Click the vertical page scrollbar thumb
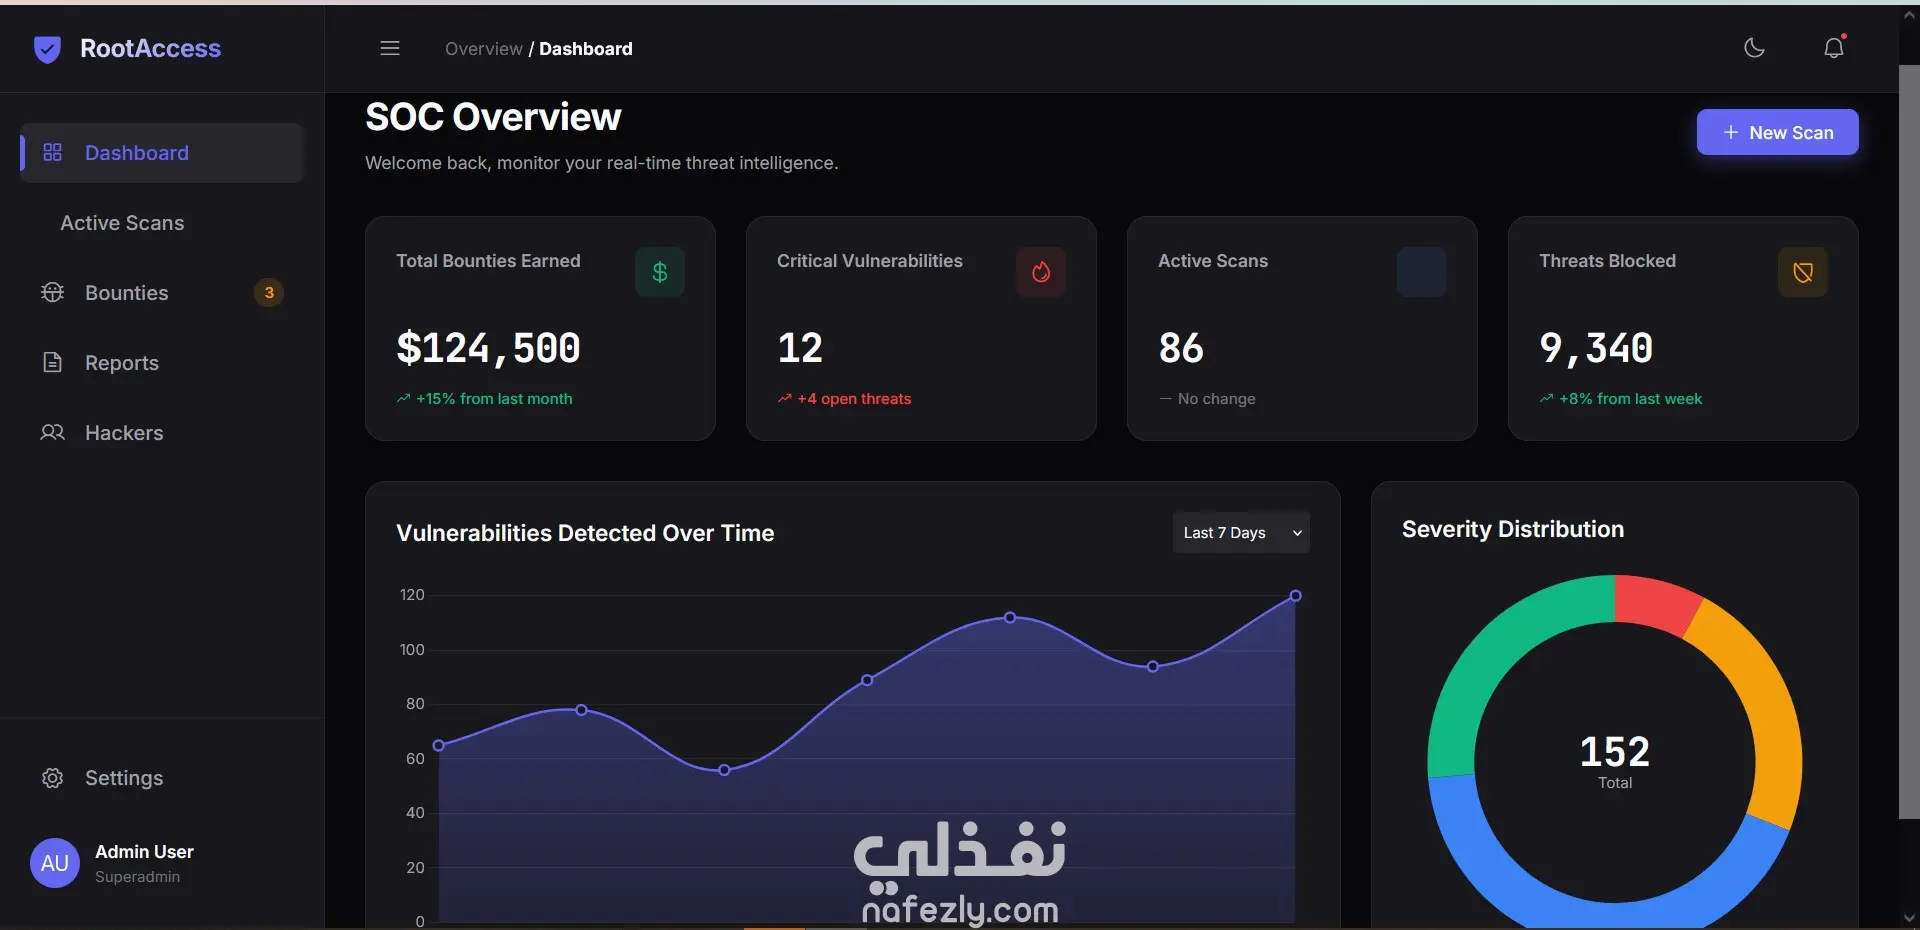The height and width of the screenshot is (930, 1920). pyautogui.click(x=1909, y=440)
